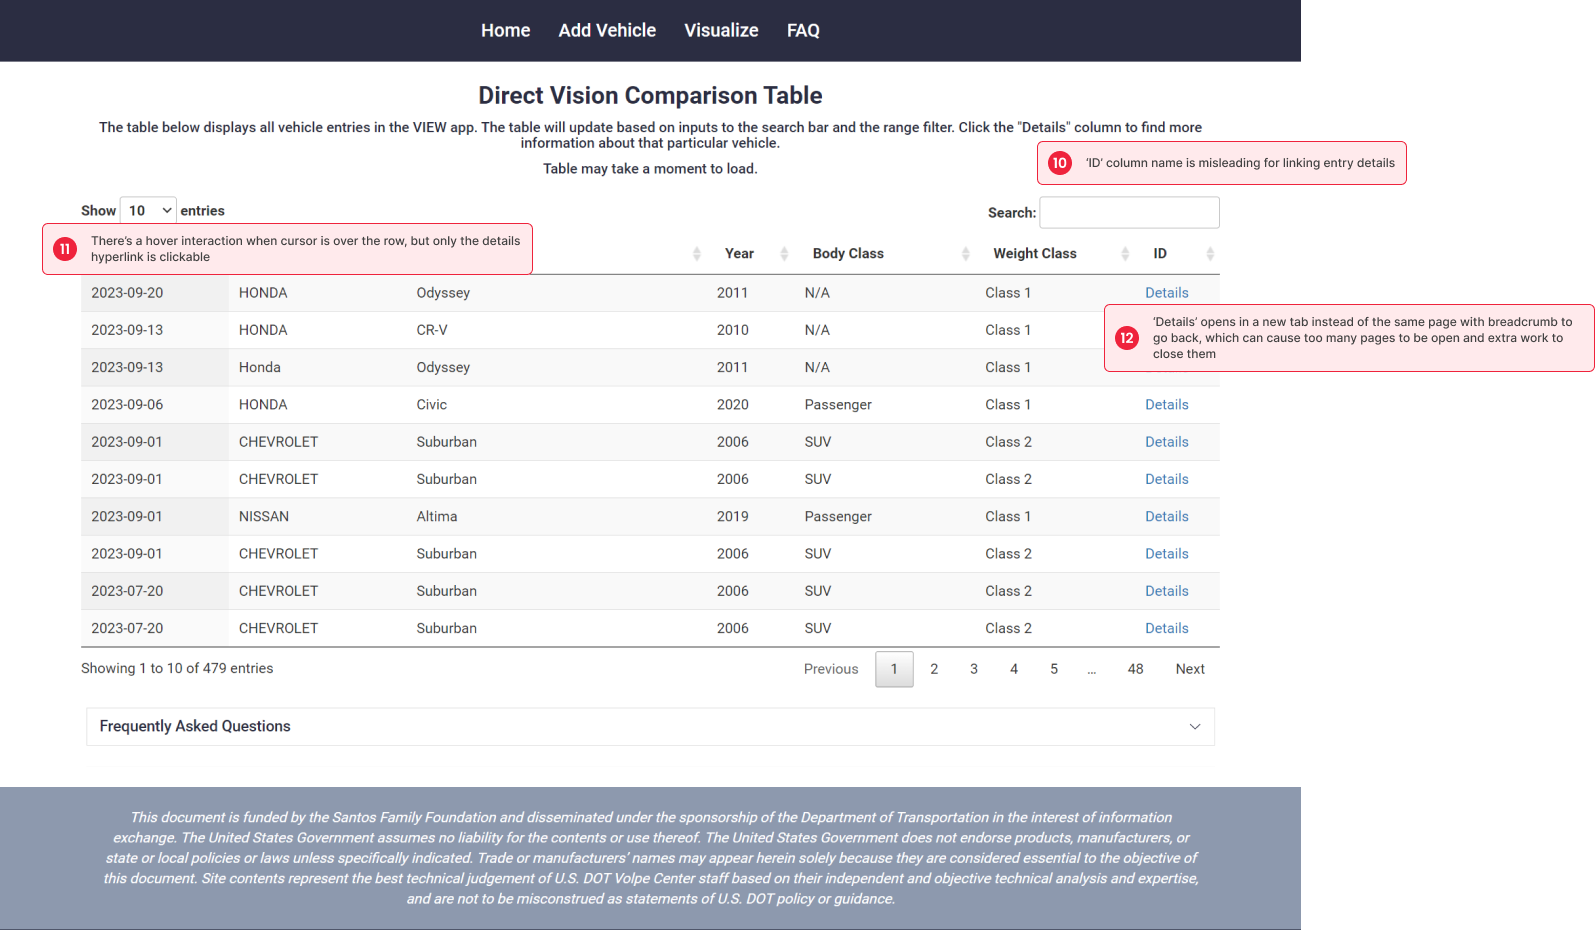
Task: Open the Show entries count dropdown
Action: coord(148,211)
